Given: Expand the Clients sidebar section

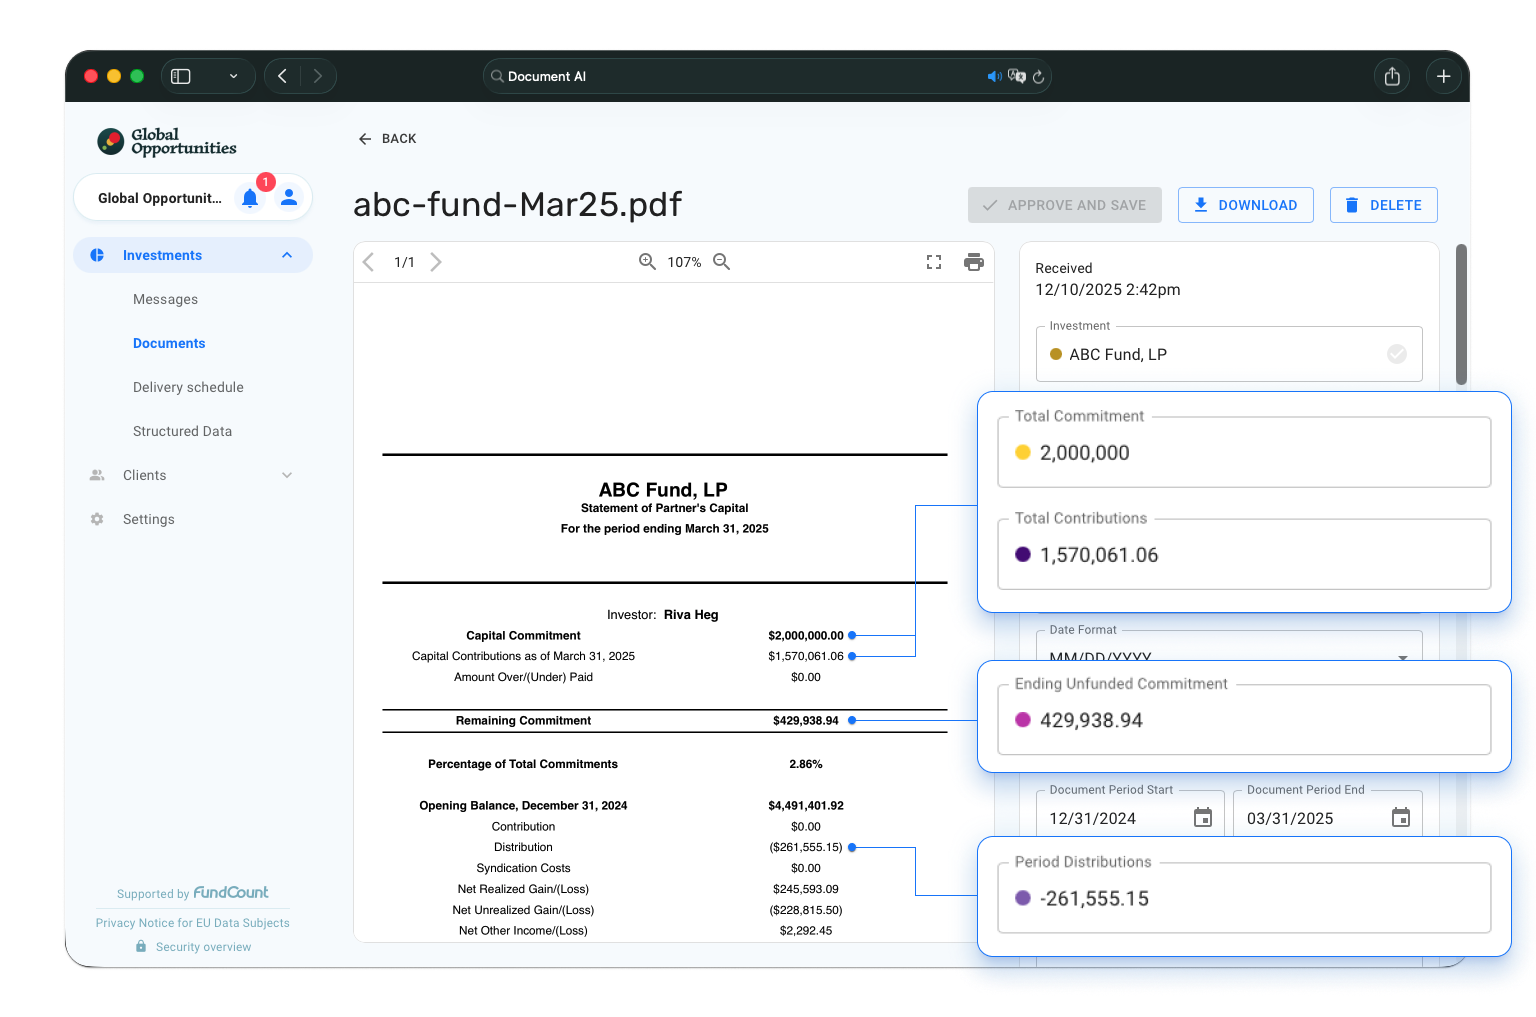Looking at the screenshot, I should (287, 475).
